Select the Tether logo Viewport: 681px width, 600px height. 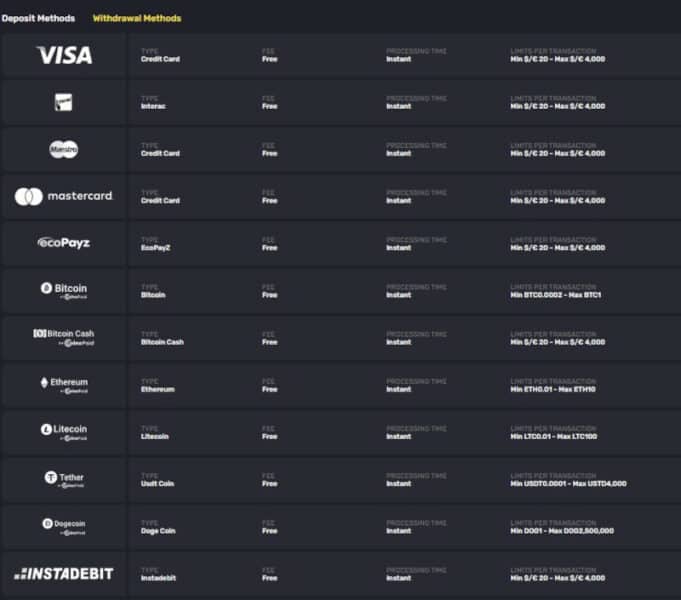[64, 479]
